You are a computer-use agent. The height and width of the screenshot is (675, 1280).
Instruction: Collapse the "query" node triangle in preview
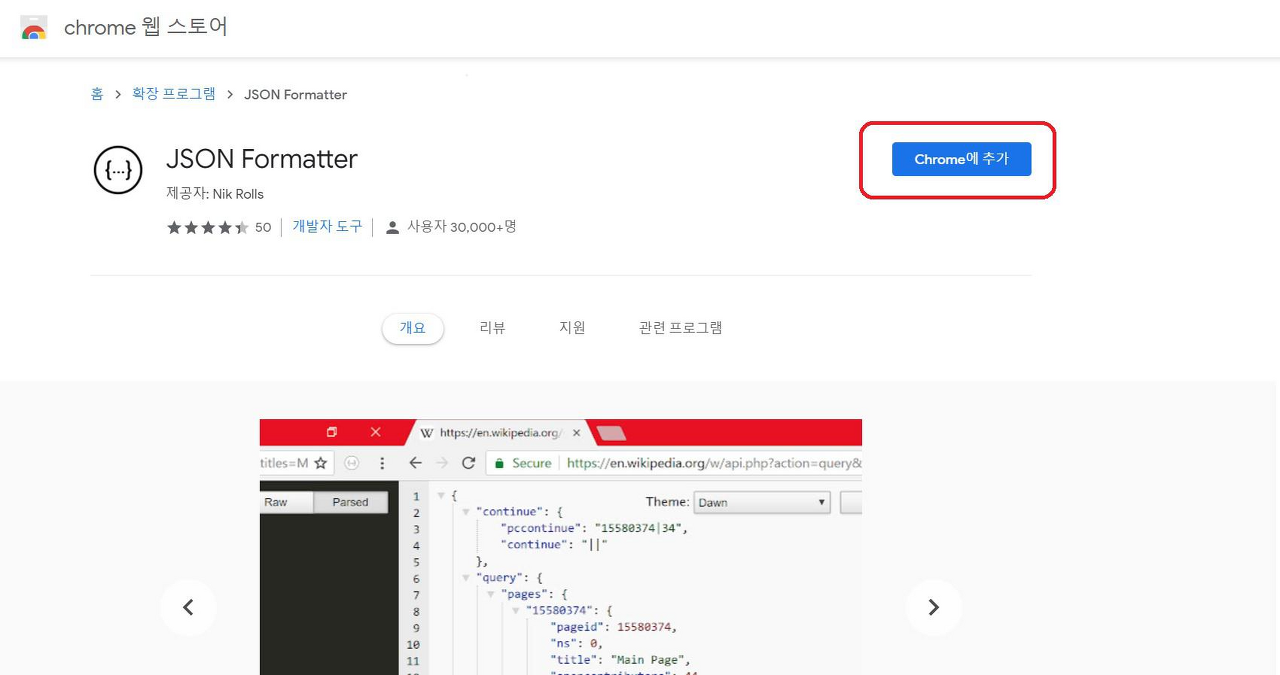coord(466,578)
